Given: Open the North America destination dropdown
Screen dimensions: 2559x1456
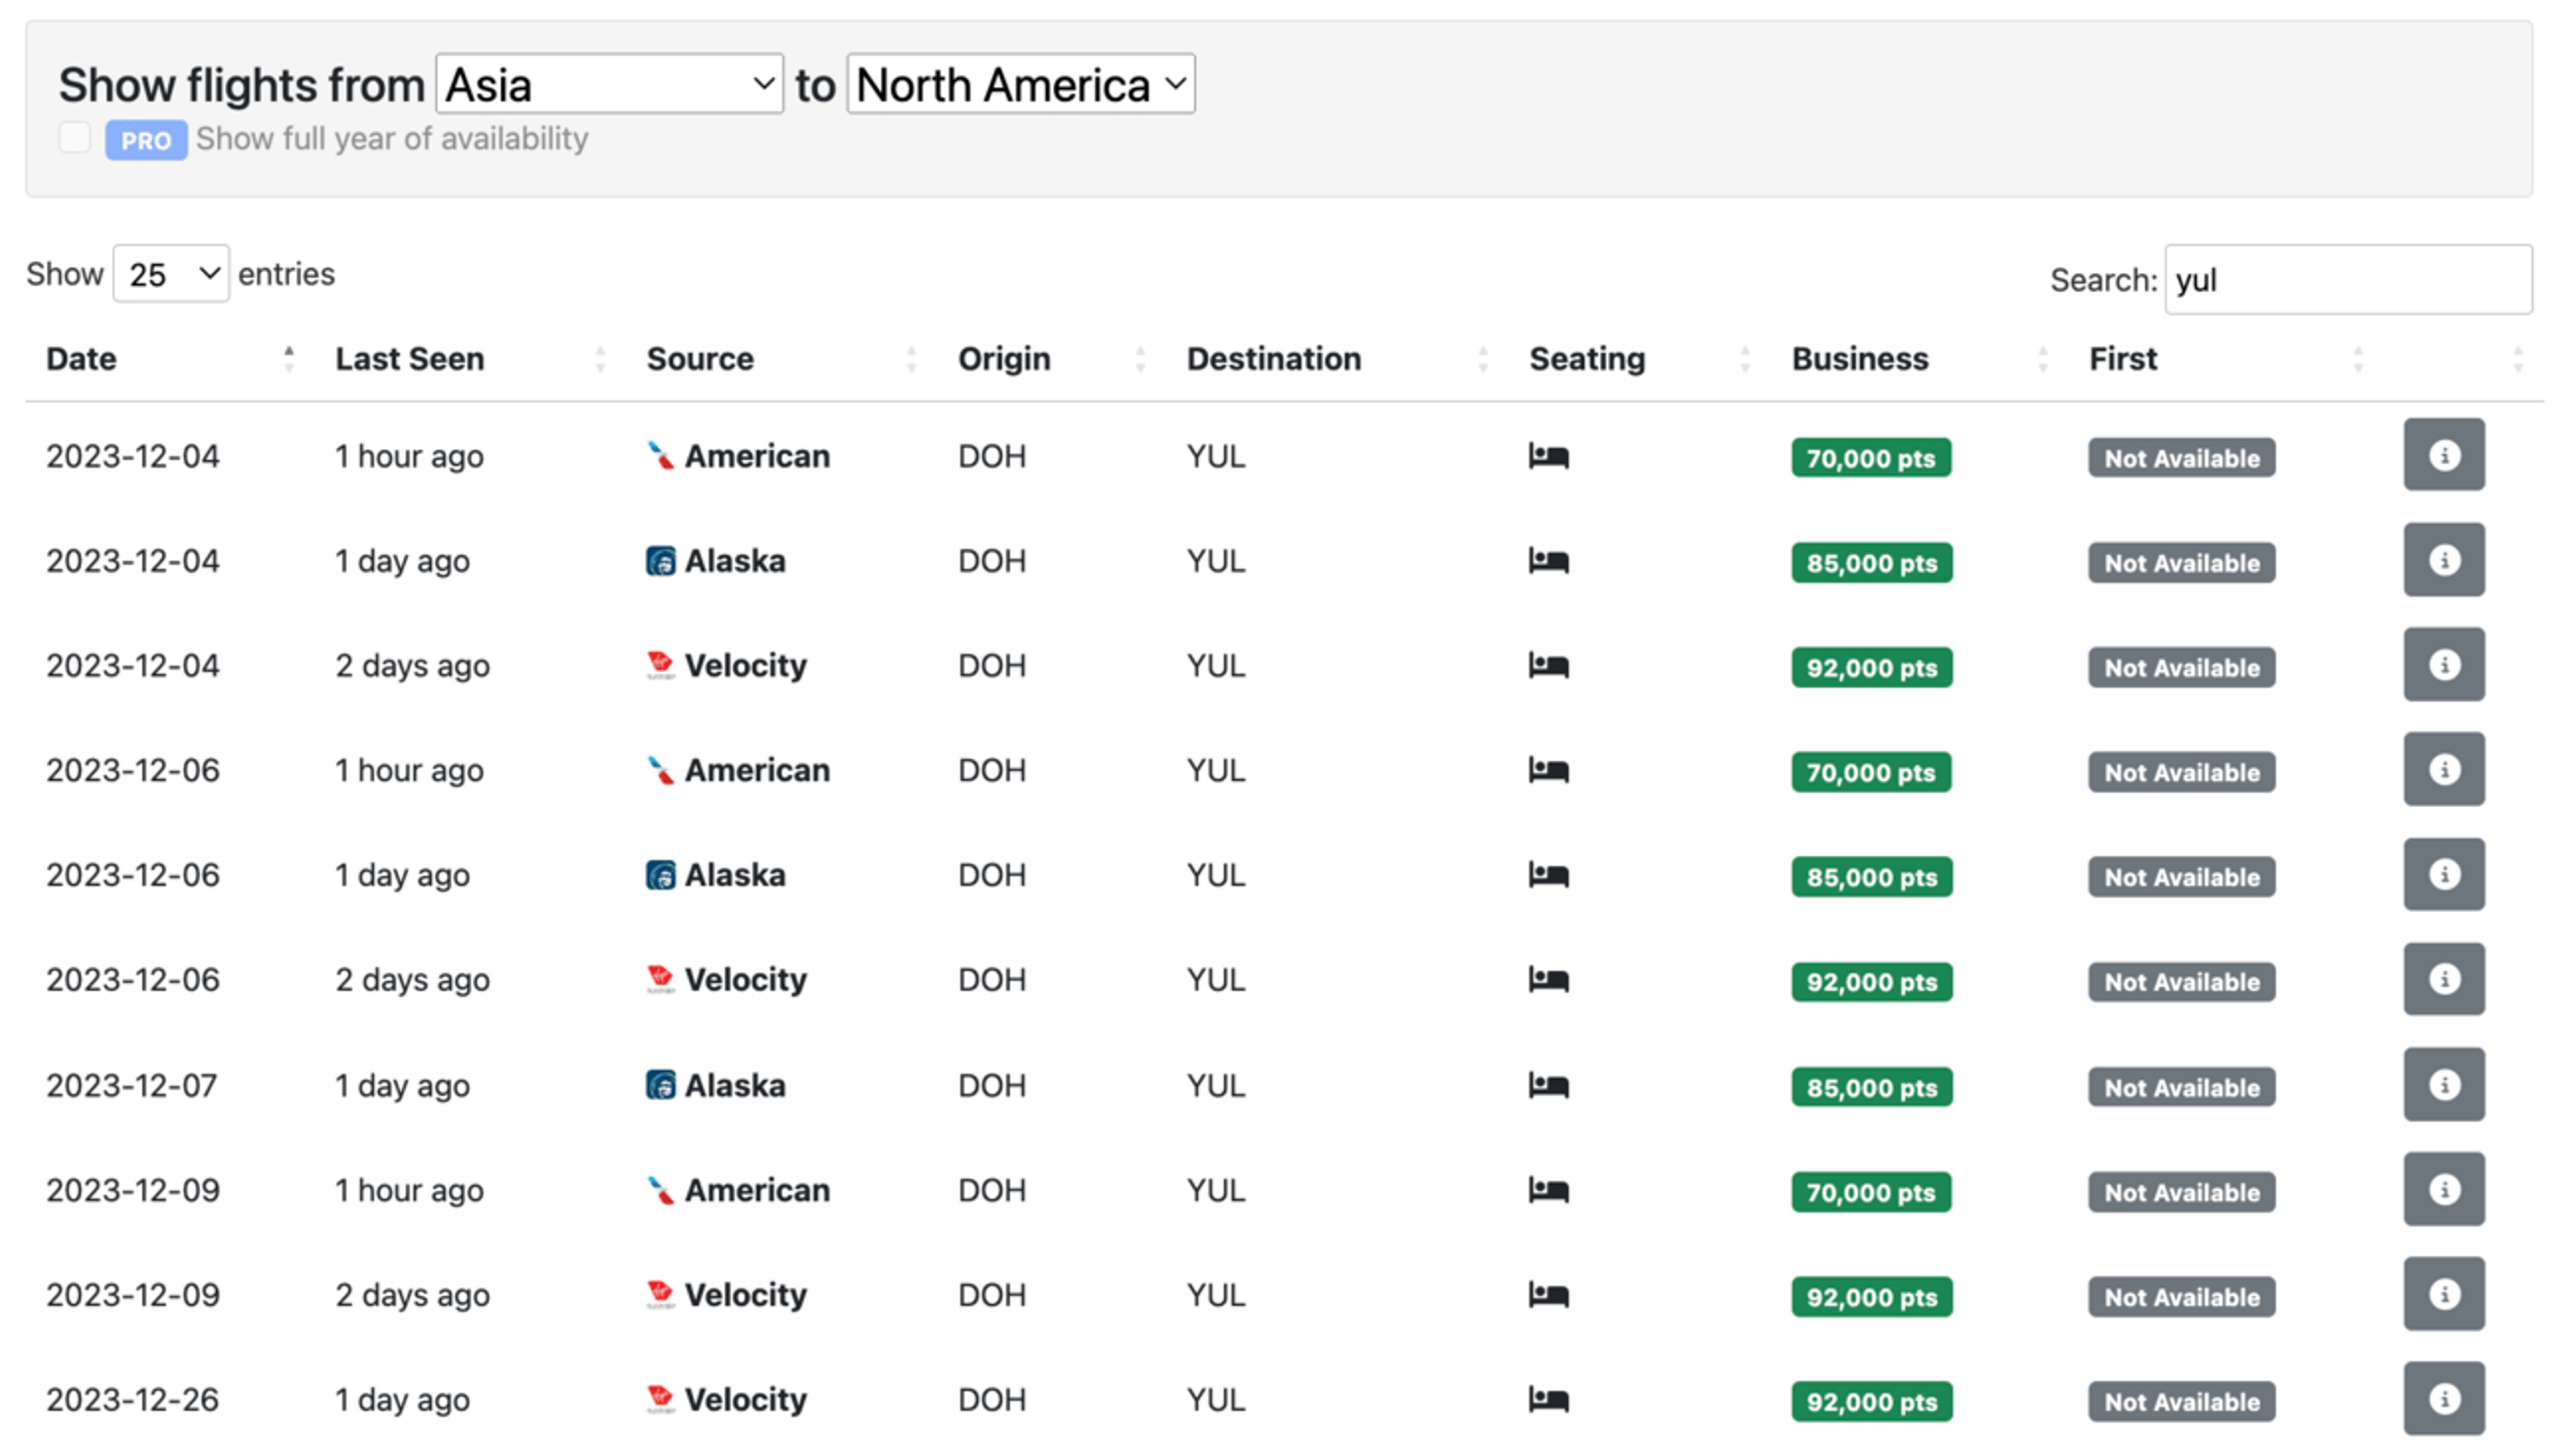Looking at the screenshot, I should point(1020,84).
